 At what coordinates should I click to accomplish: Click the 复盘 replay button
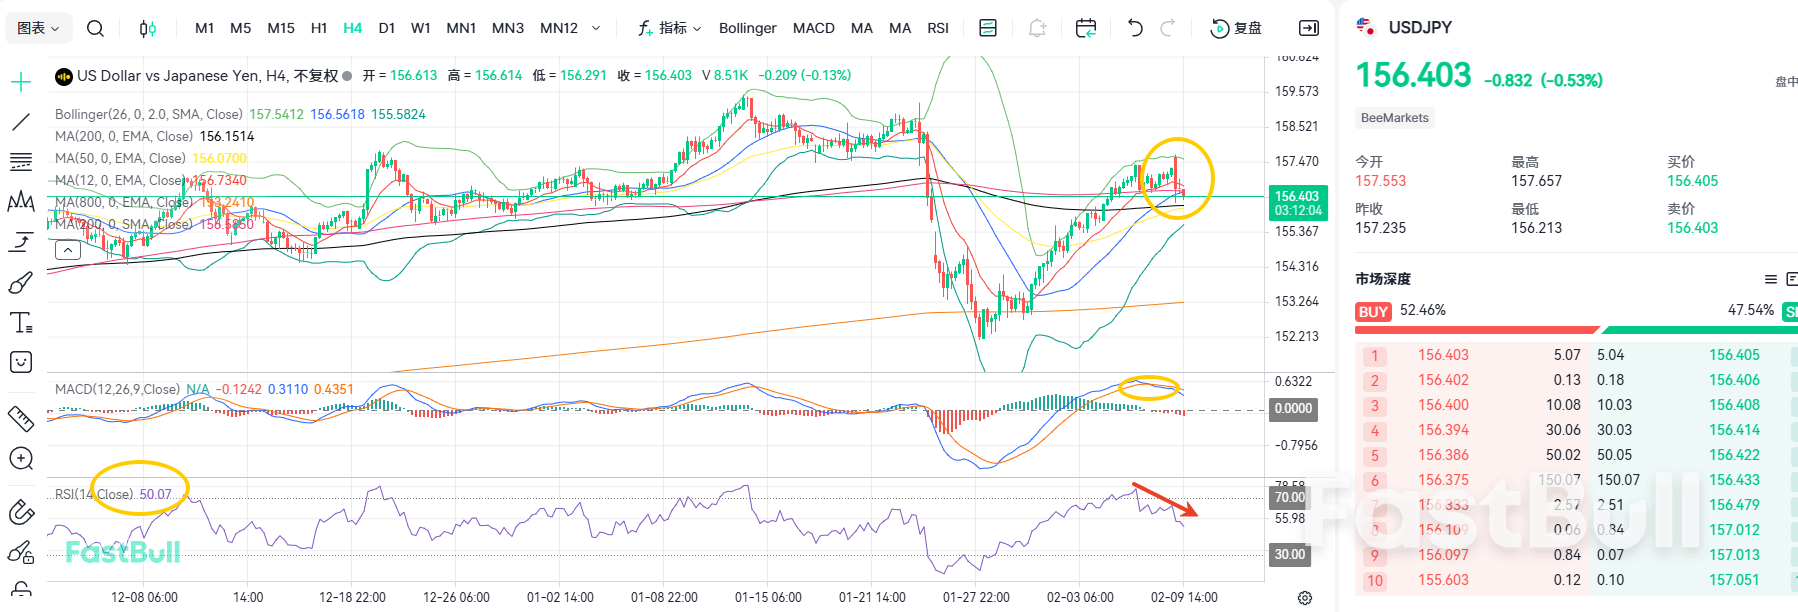[1236, 28]
